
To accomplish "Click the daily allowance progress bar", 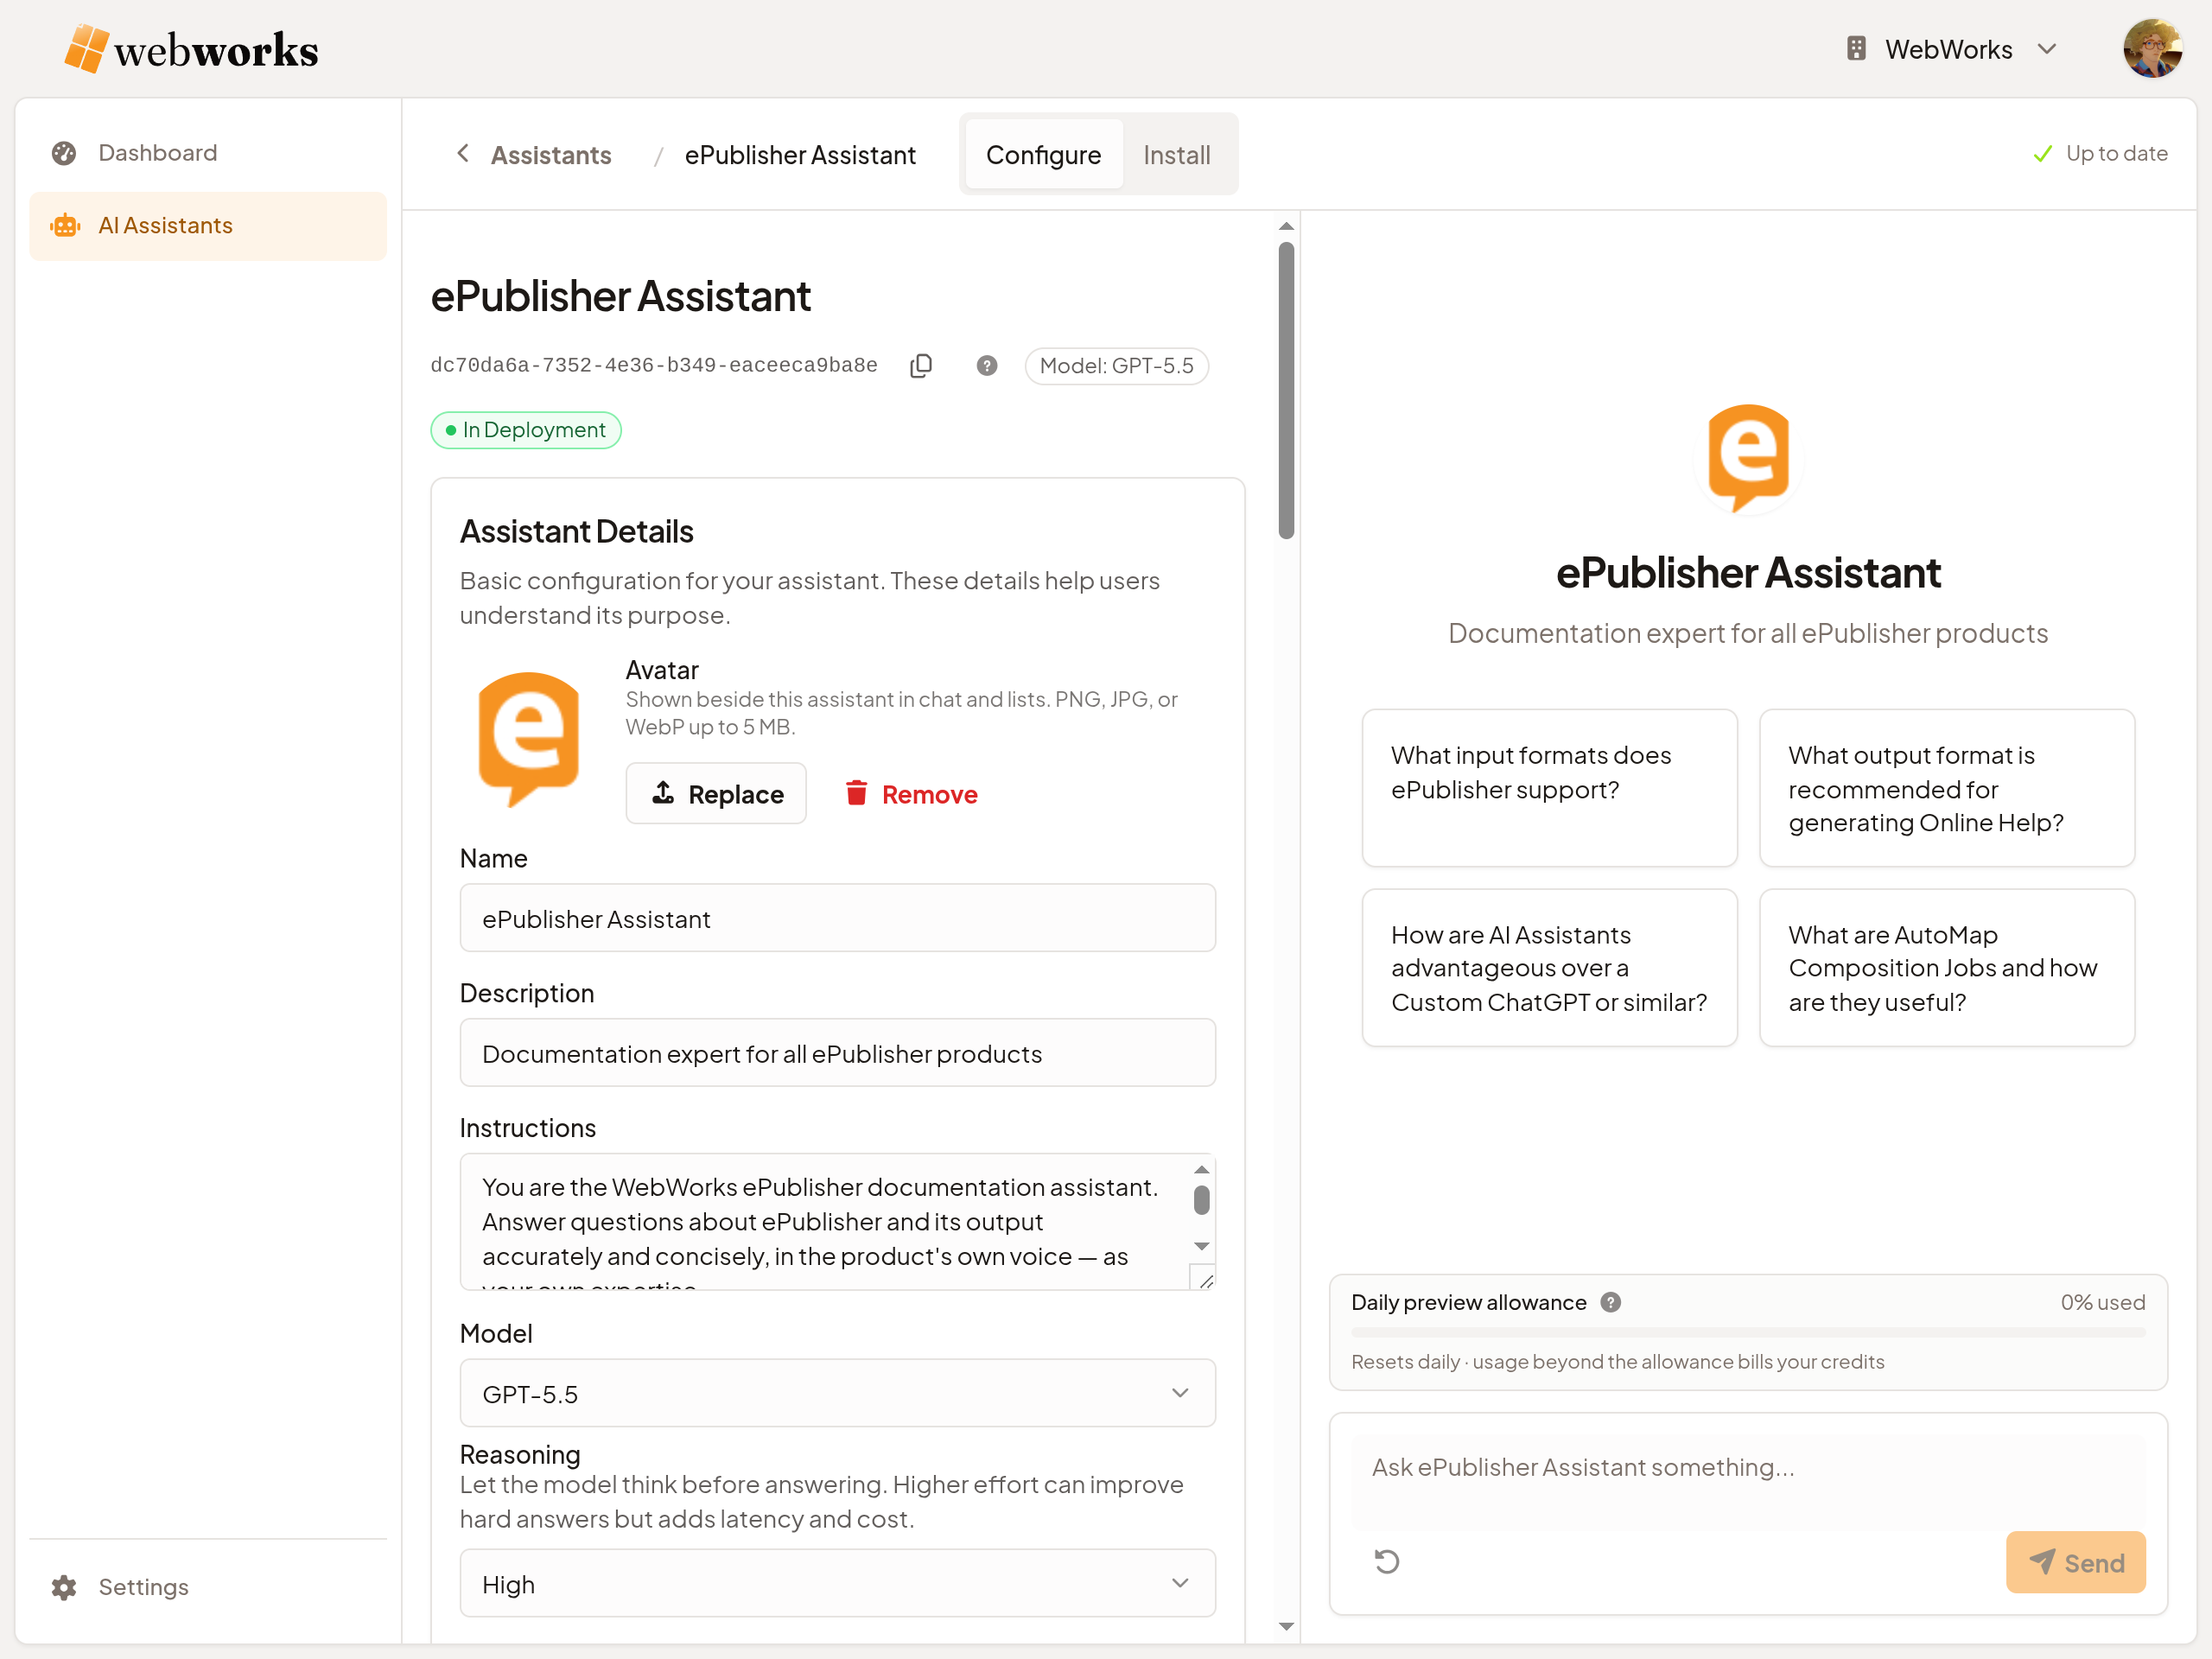I will pos(1748,1332).
